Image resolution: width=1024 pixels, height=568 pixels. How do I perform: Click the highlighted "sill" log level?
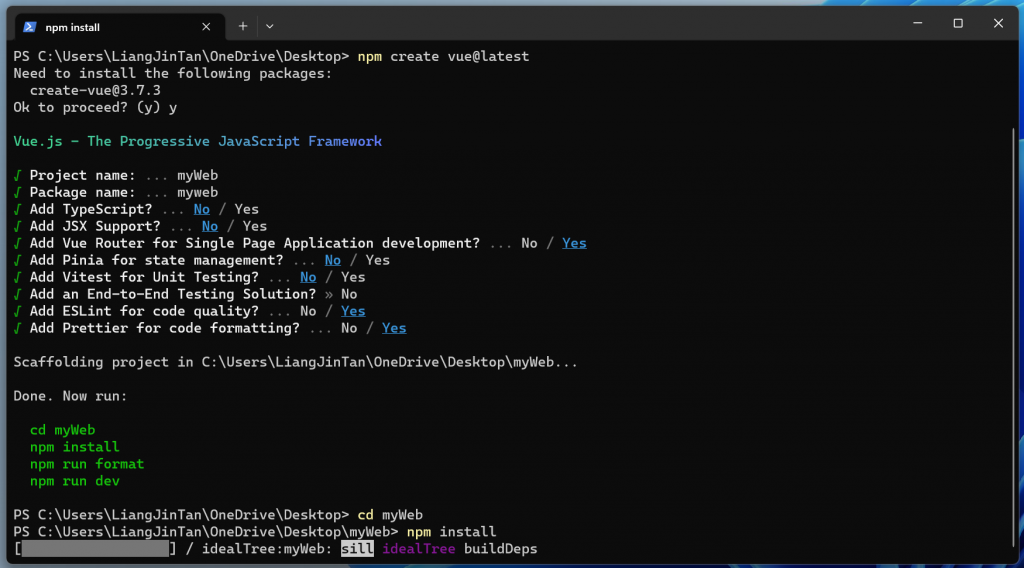[357, 548]
